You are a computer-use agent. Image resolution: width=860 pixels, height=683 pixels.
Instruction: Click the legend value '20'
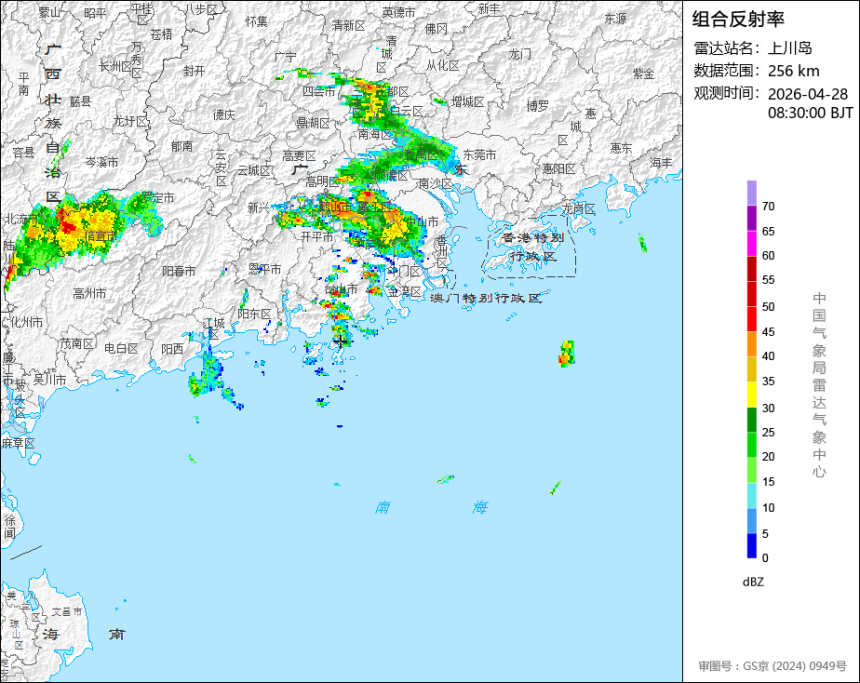[x=768, y=456]
